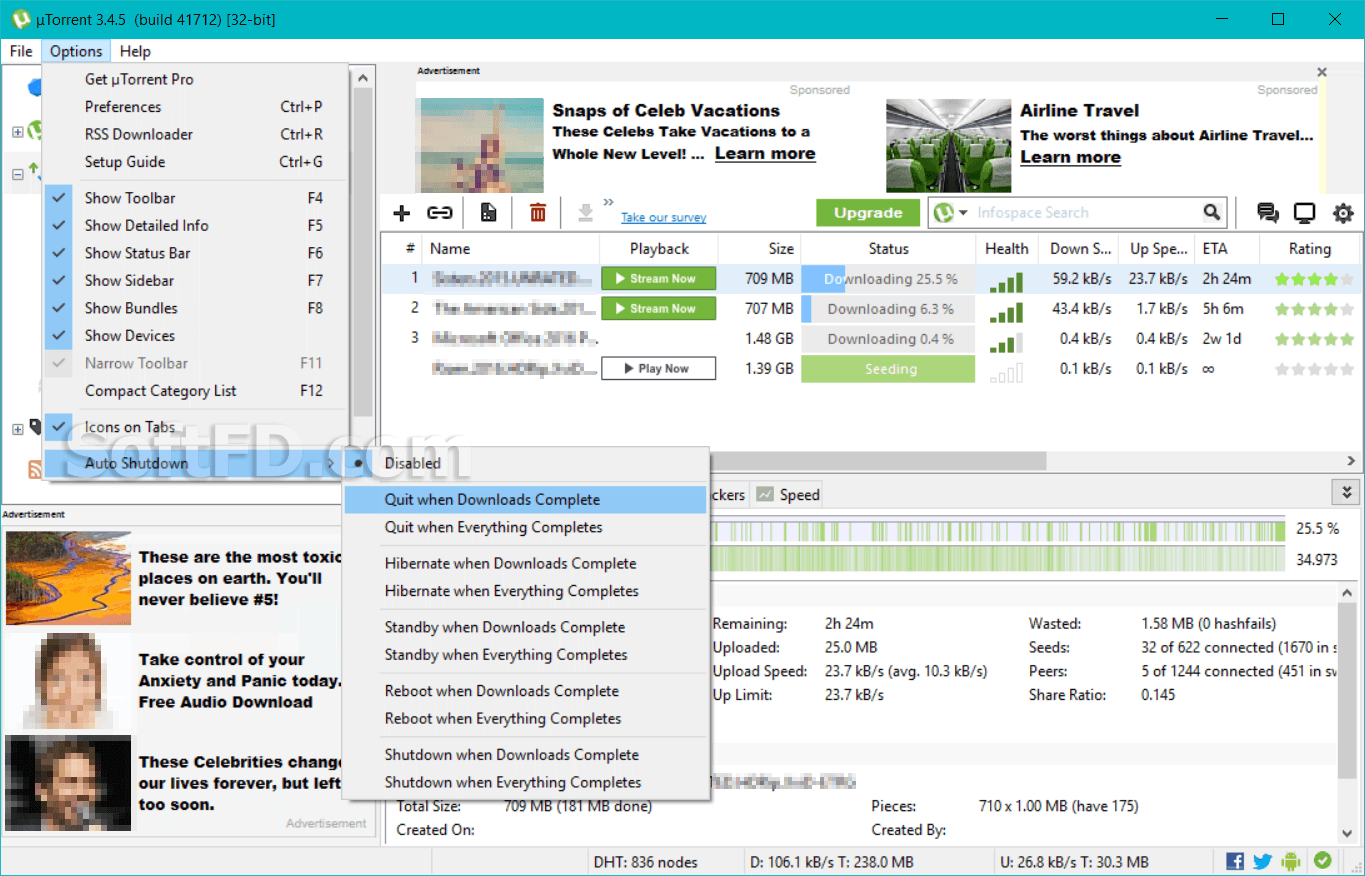Viewport: 1365px width, 876px height.
Task: Click the orange RSS feed icon in sidebar
Action: tap(35, 468)
